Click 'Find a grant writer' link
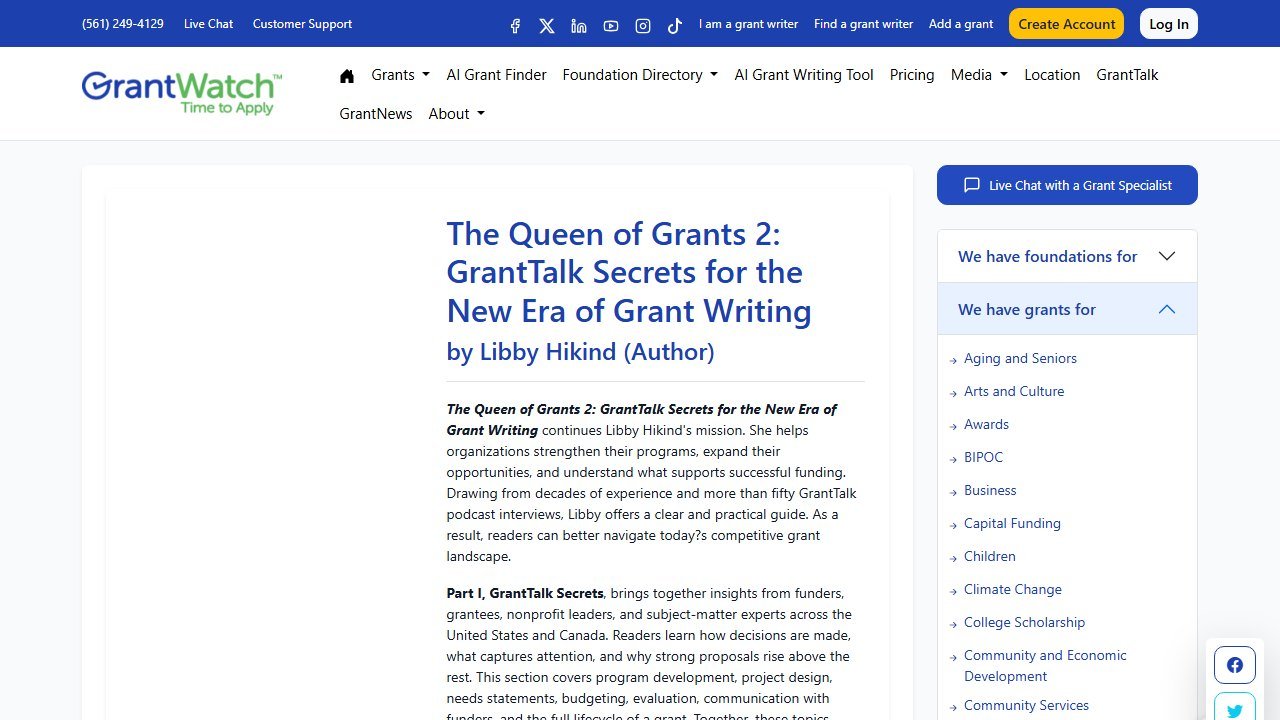Image resolution: width=1280 pixels, height=720 pixels. (863, 24)
